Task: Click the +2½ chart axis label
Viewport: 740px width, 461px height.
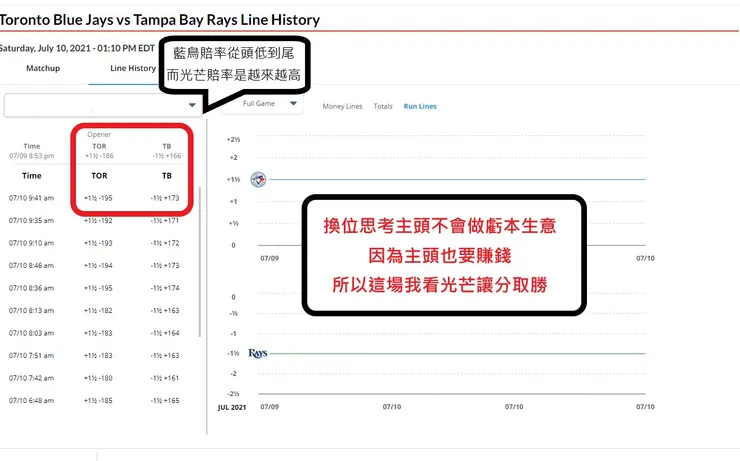Action: [x=233, y=139]
